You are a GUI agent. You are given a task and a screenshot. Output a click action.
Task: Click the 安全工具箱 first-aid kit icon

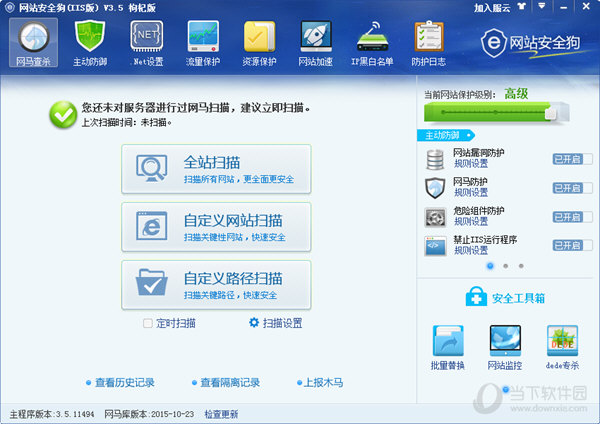point(476,297)
